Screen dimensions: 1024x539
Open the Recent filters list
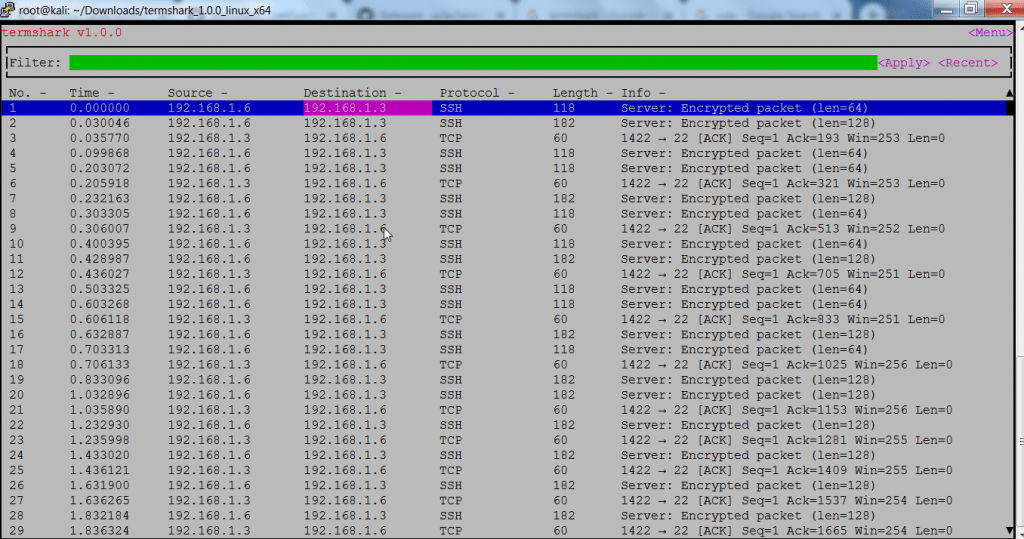[x=968, y=63]
